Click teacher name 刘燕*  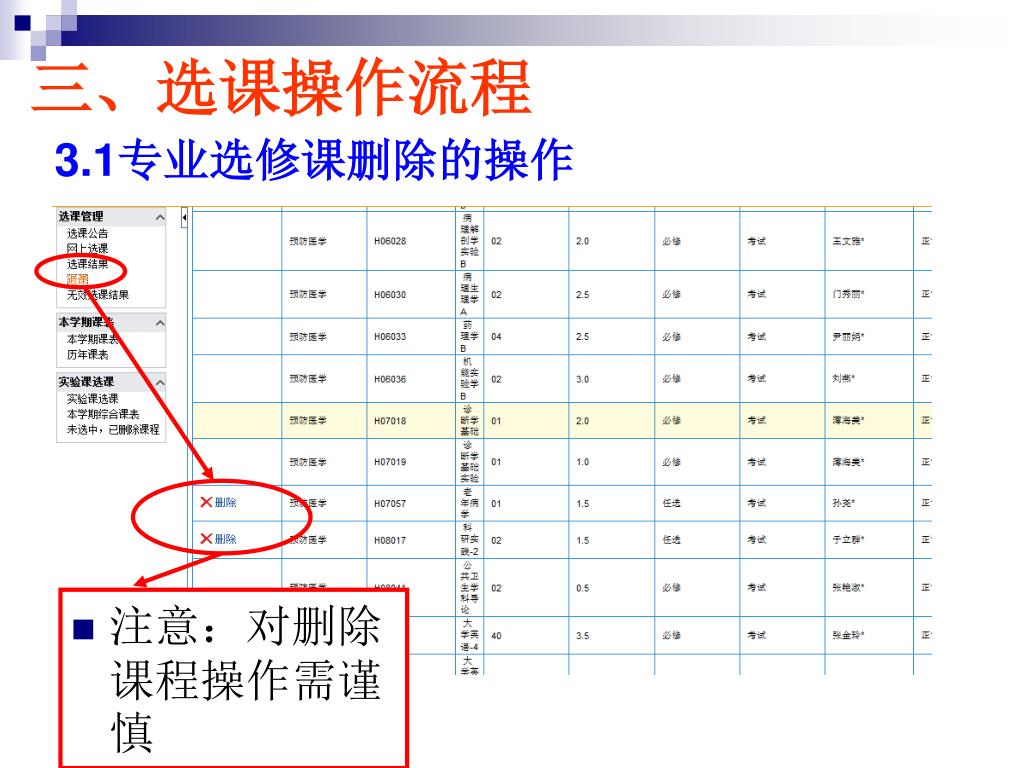844,379
